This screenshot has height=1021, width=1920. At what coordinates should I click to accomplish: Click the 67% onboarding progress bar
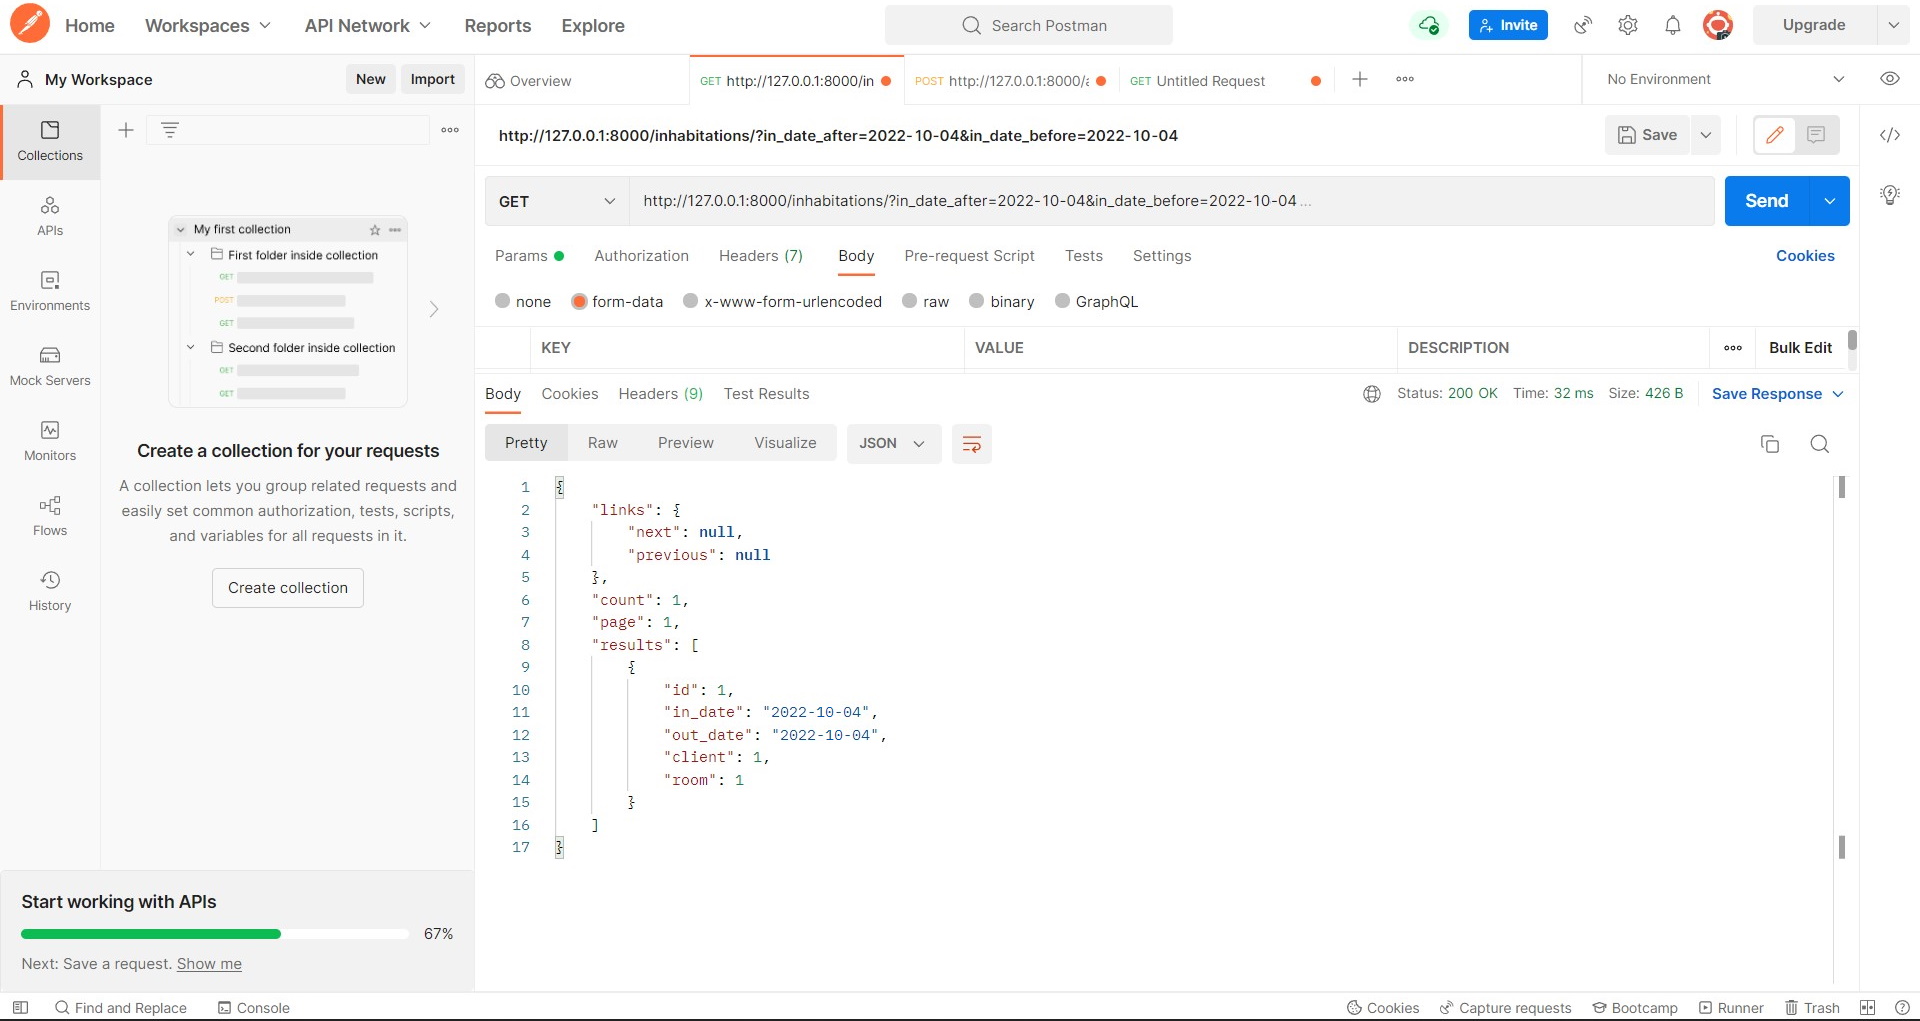pos(213,933)
